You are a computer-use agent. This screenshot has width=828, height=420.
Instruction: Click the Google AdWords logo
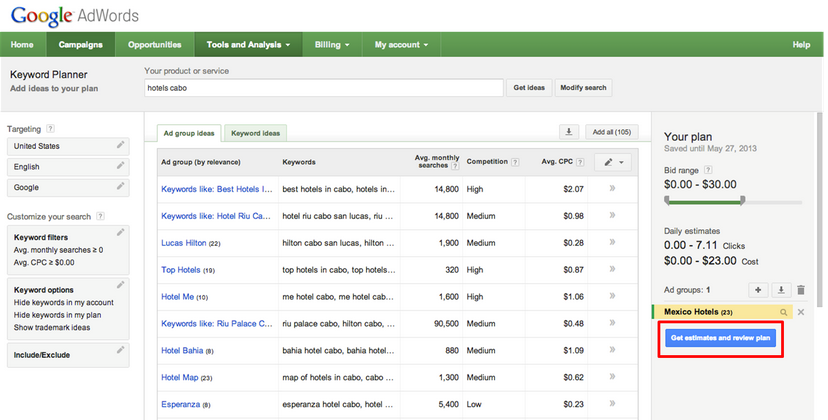pyautogui.click(x=74, y=16)
